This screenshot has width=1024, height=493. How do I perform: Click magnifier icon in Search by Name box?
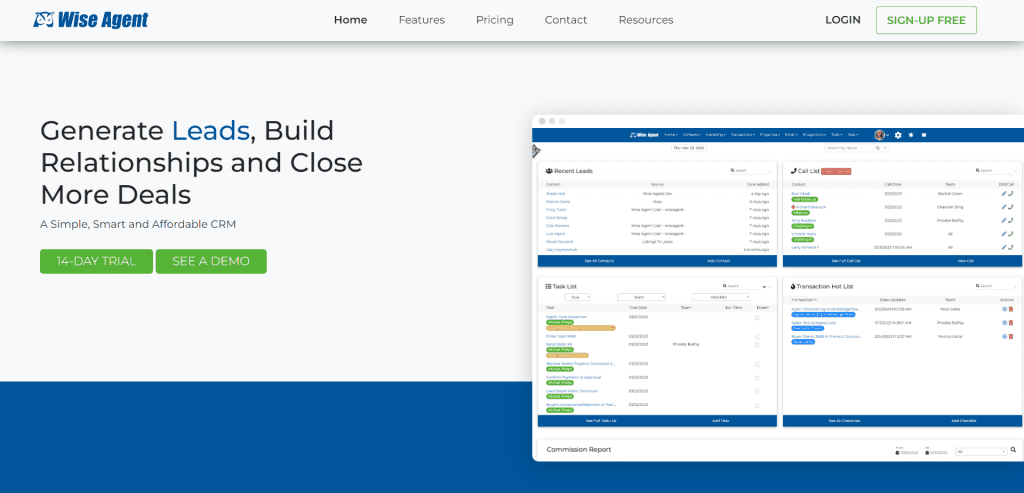point(878,148)
